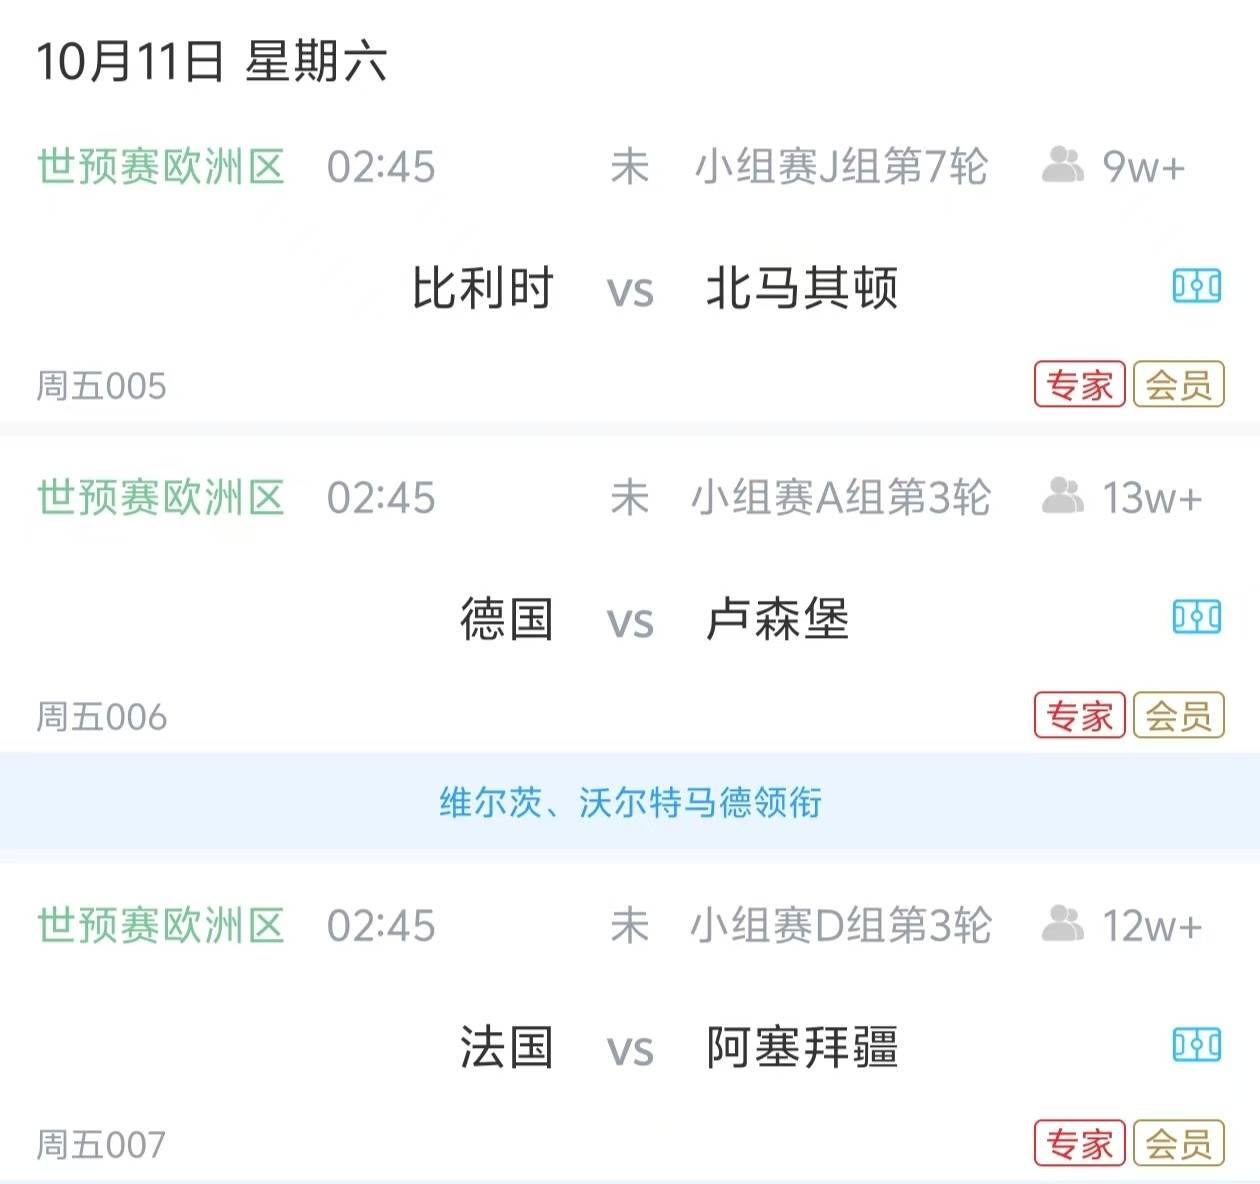Image resolution: width=1260 pixels, height=1184 pixels.
Task: Open 阿塞拜疆 team name
Action: 802,1048
